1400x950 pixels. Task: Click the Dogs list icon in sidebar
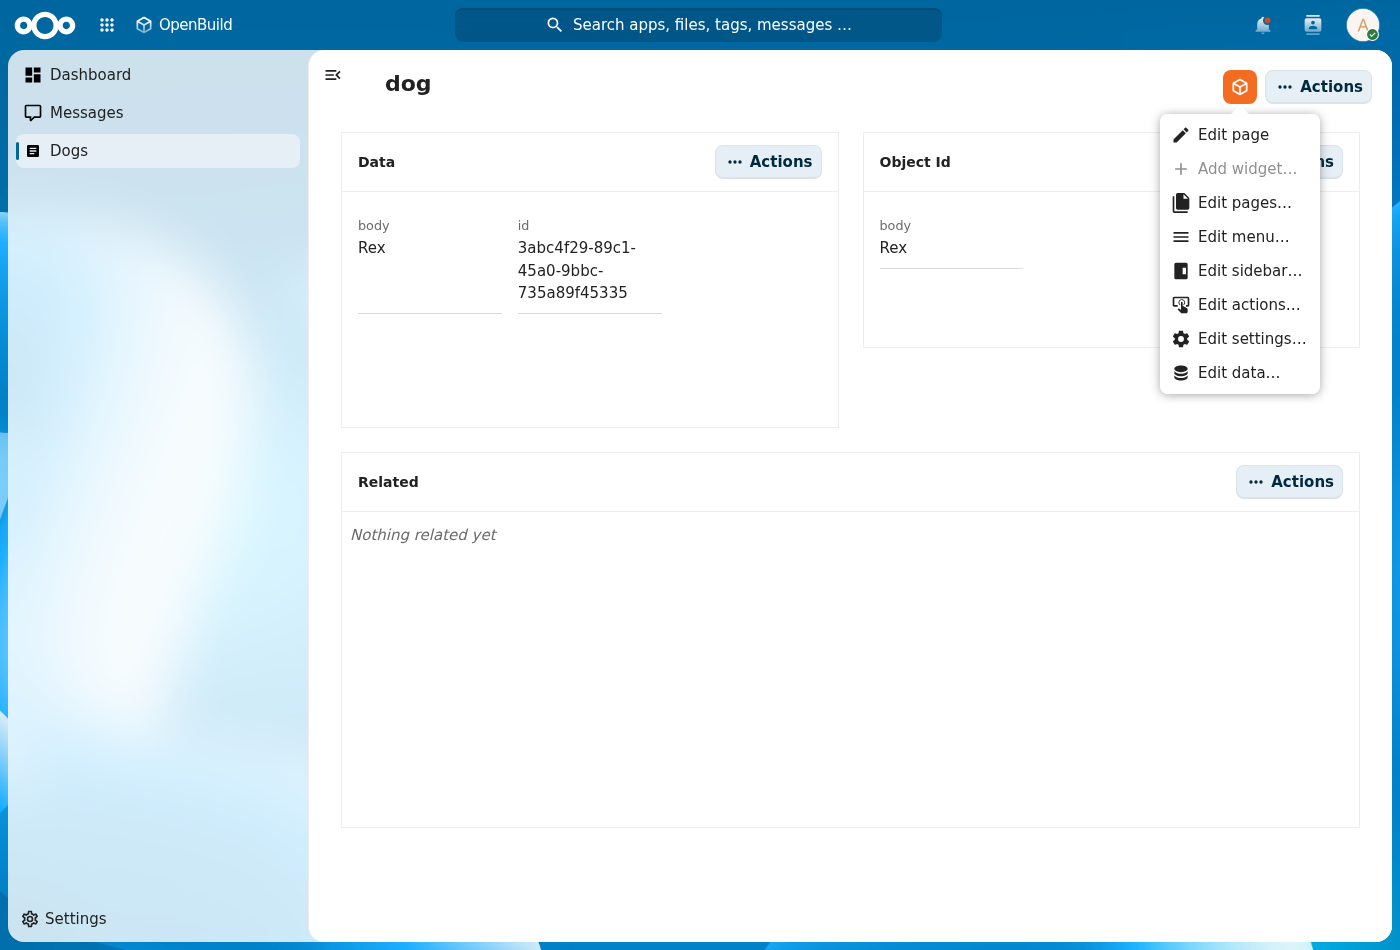tap(33, 151)
